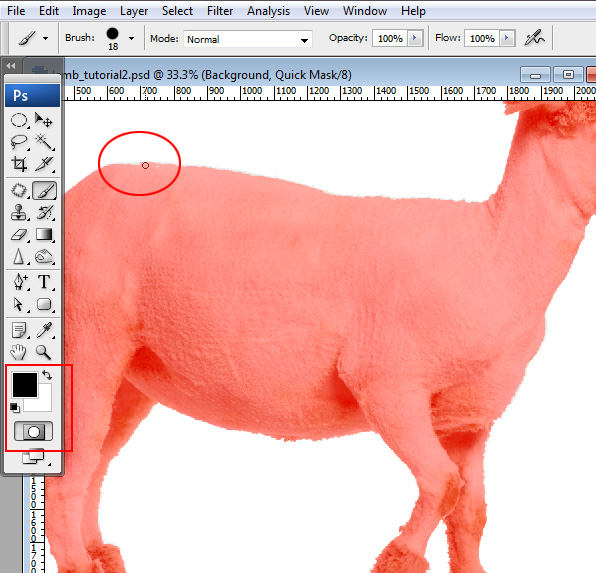Image resolution: width=596 pixels, height=573 pixels.
Task: Select the Type tool
Action: 44,283
